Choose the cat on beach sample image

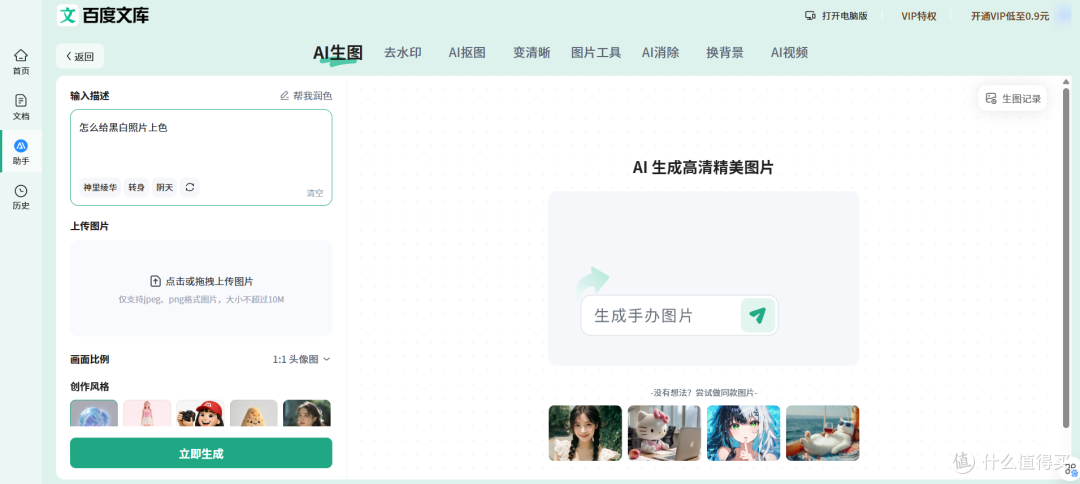click(x=822, y=433)
